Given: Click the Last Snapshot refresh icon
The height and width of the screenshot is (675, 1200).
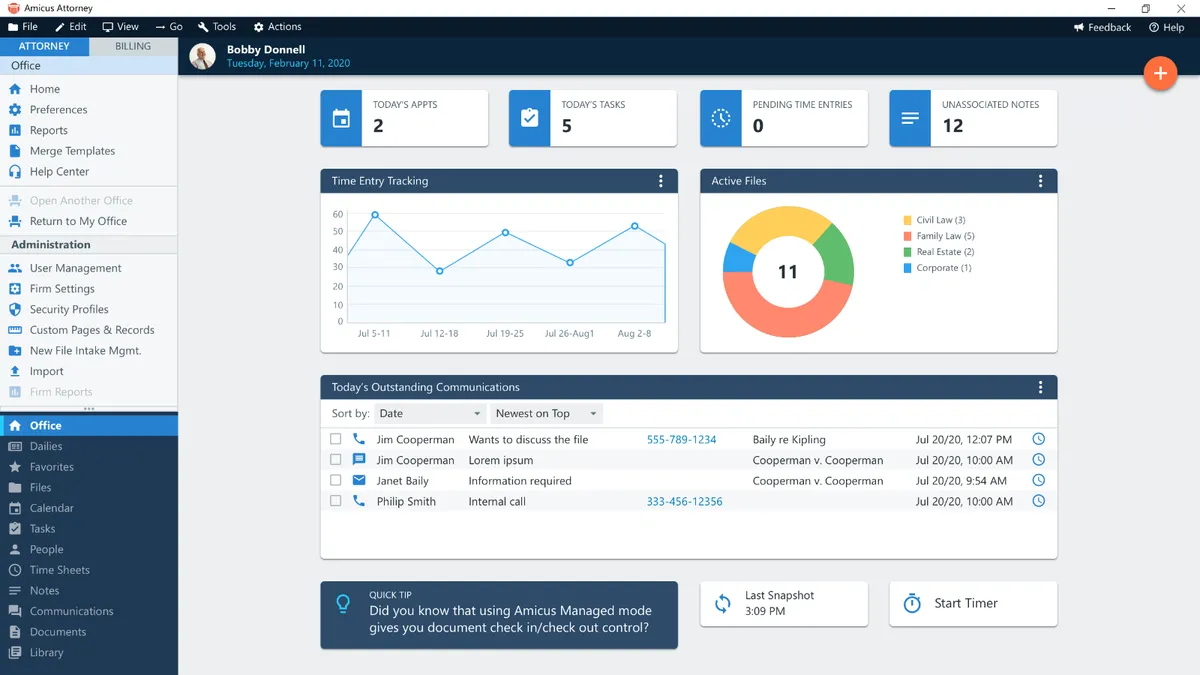Looking at the screenshot, I should pyautogui.click(x=722, y=603).
